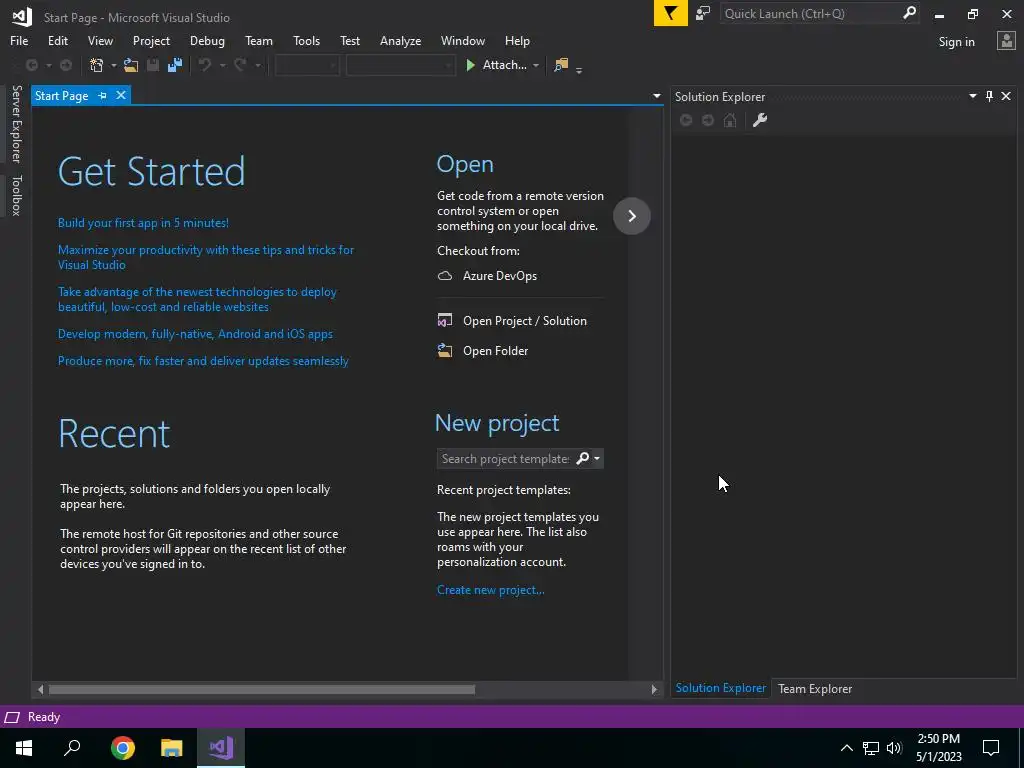Click Visual Studio taskbar icon
Viewport: 1024px width, 768px height.
click(x=221, y=748)
